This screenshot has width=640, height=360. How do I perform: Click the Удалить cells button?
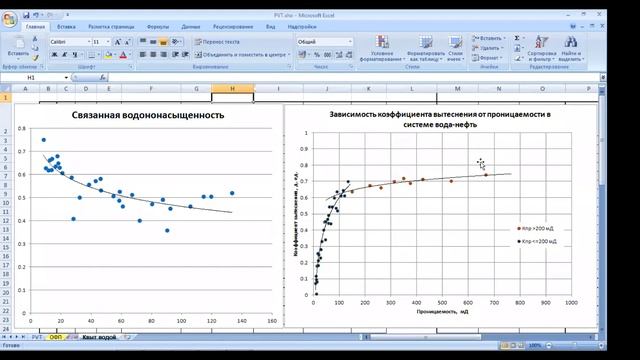pos(487,48)
